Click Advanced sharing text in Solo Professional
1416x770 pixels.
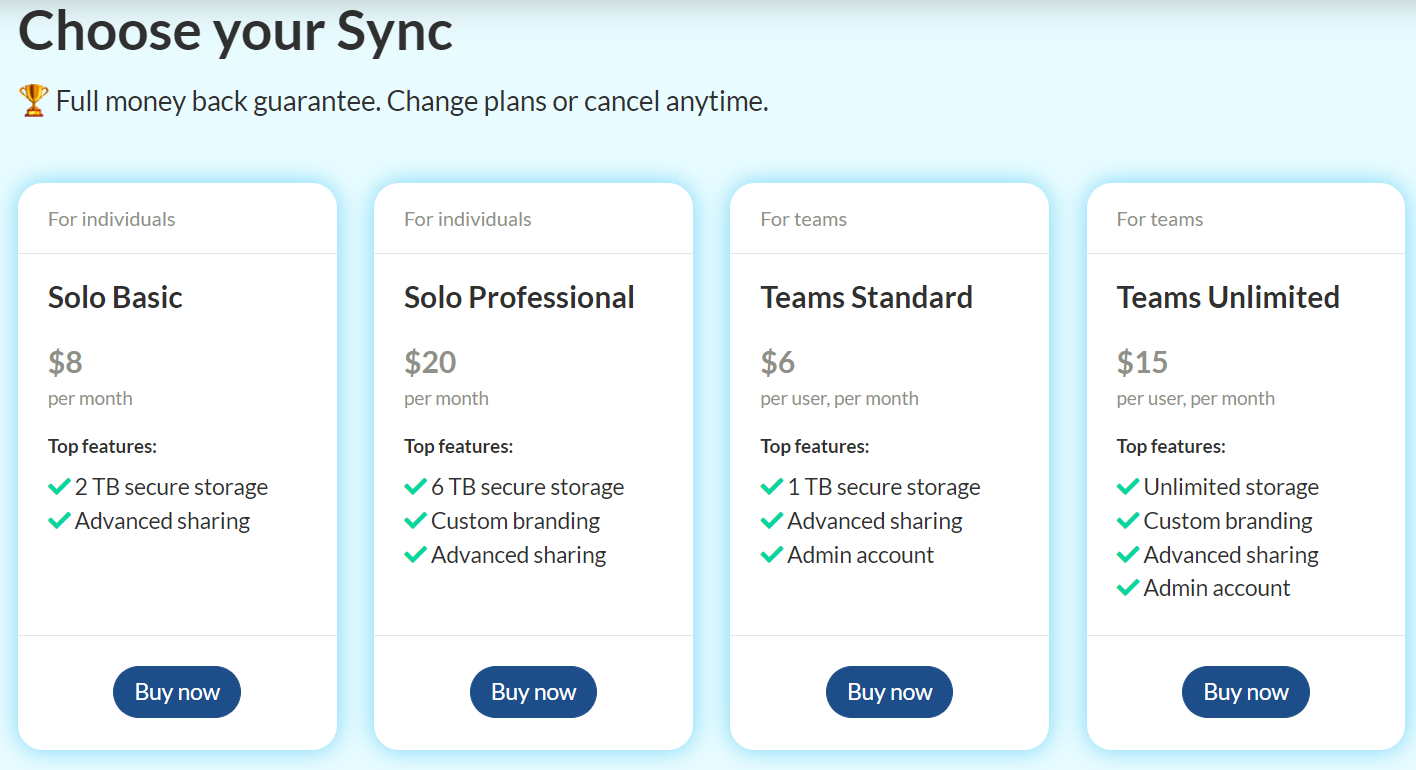518,555
